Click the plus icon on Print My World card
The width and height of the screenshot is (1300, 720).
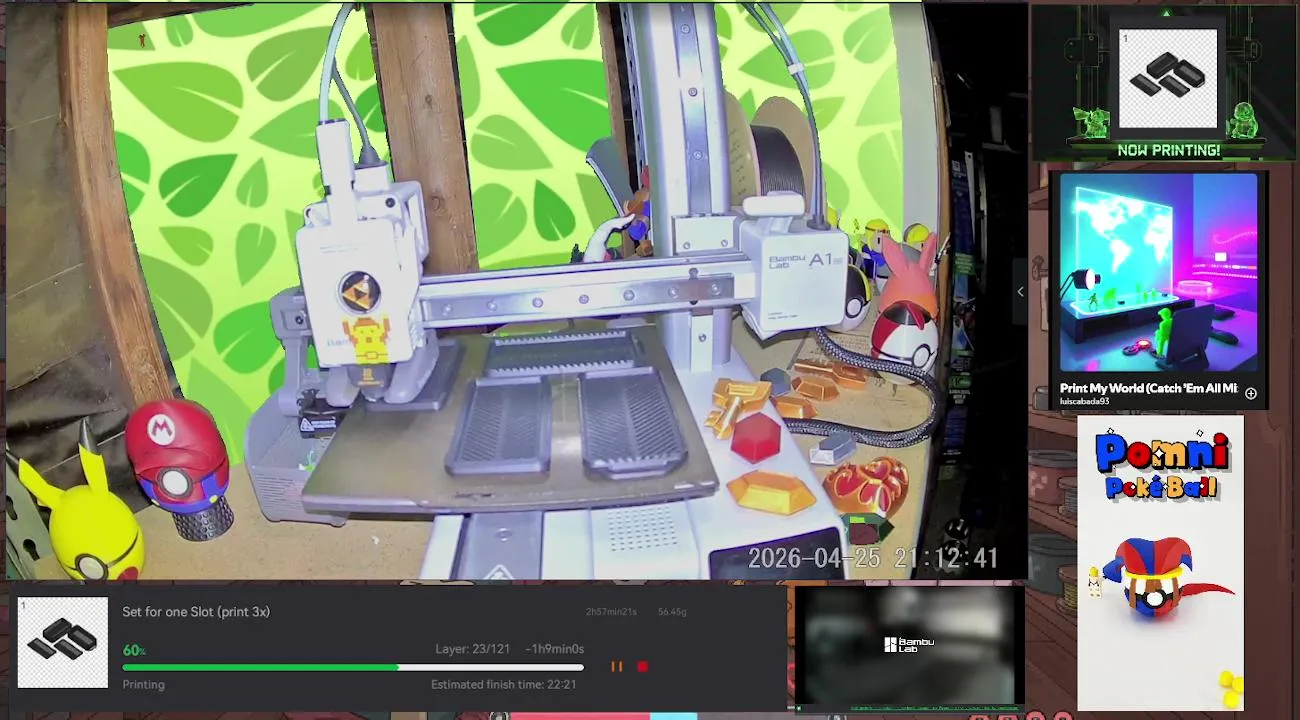[1251, 393]
